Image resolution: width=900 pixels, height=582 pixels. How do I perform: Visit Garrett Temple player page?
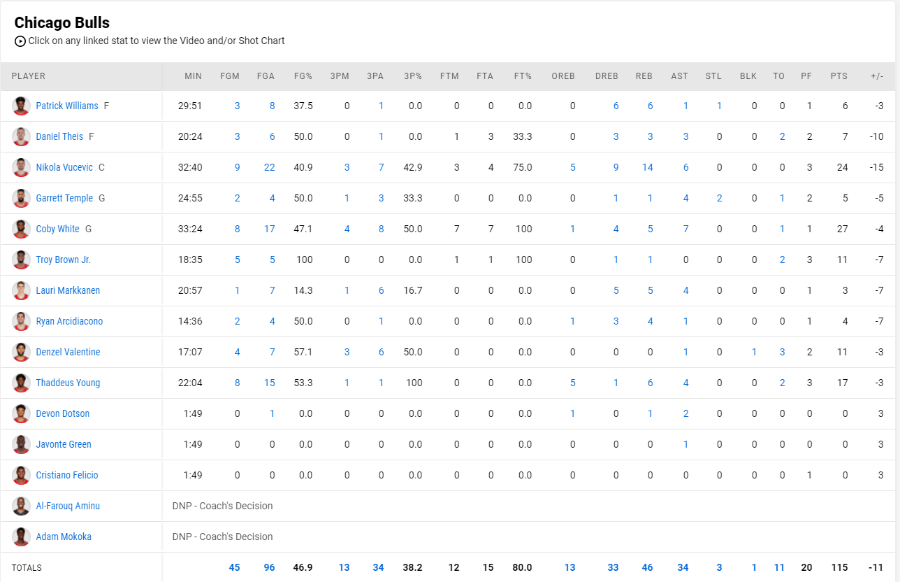[x=64, y=198]
